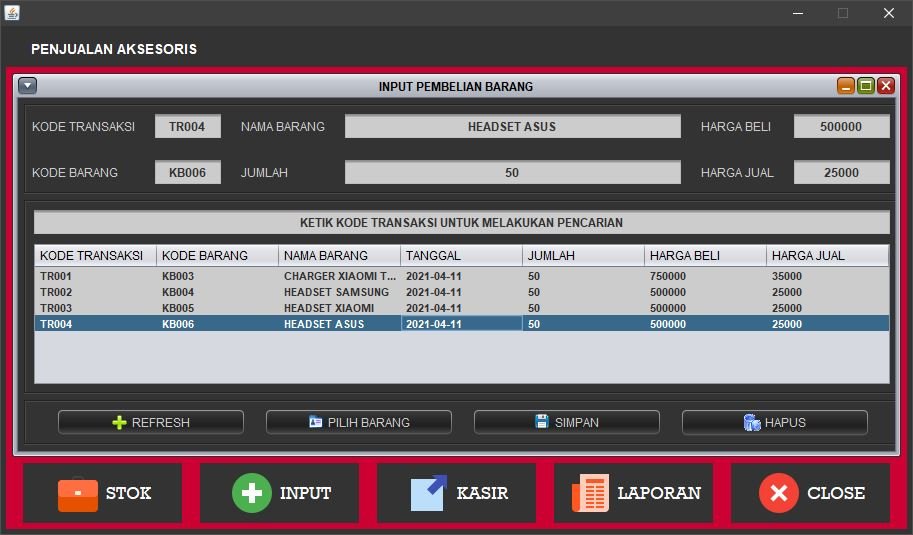Minimize the Input Pembelian Barang frame
The image size is (913, 535).
(x=846, y=86)
